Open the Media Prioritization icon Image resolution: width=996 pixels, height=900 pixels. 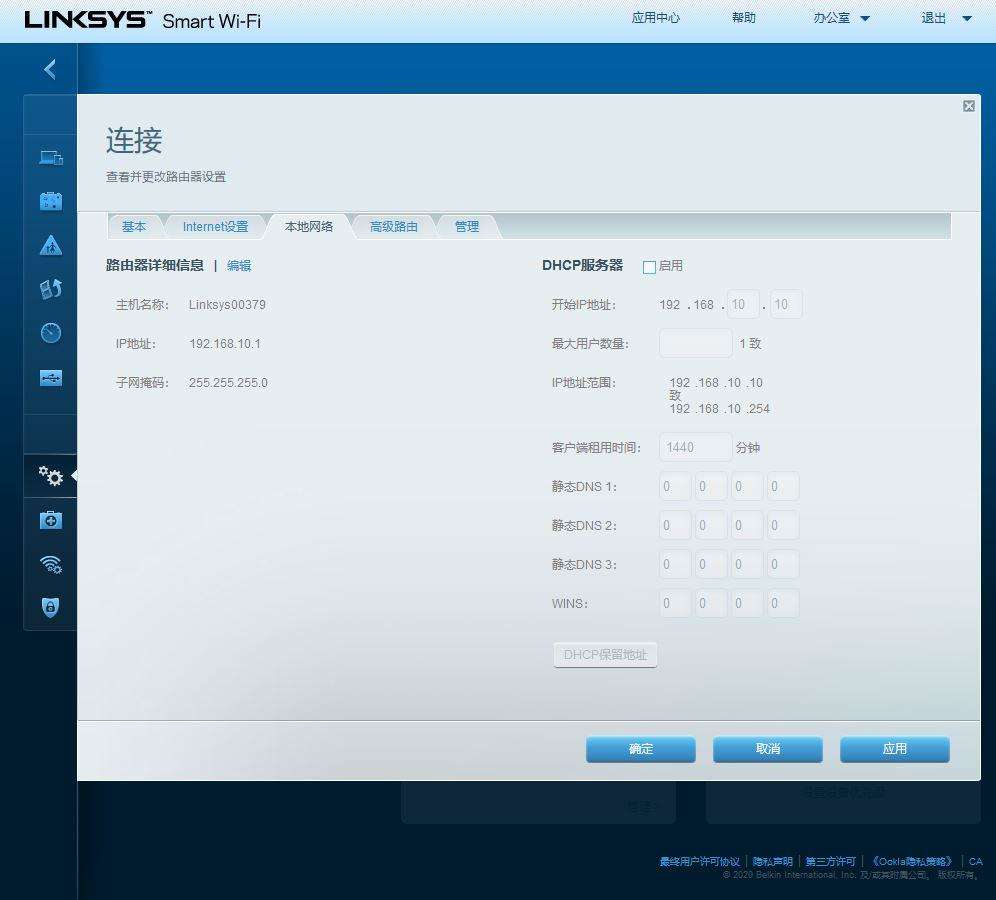tap(51, 289)
